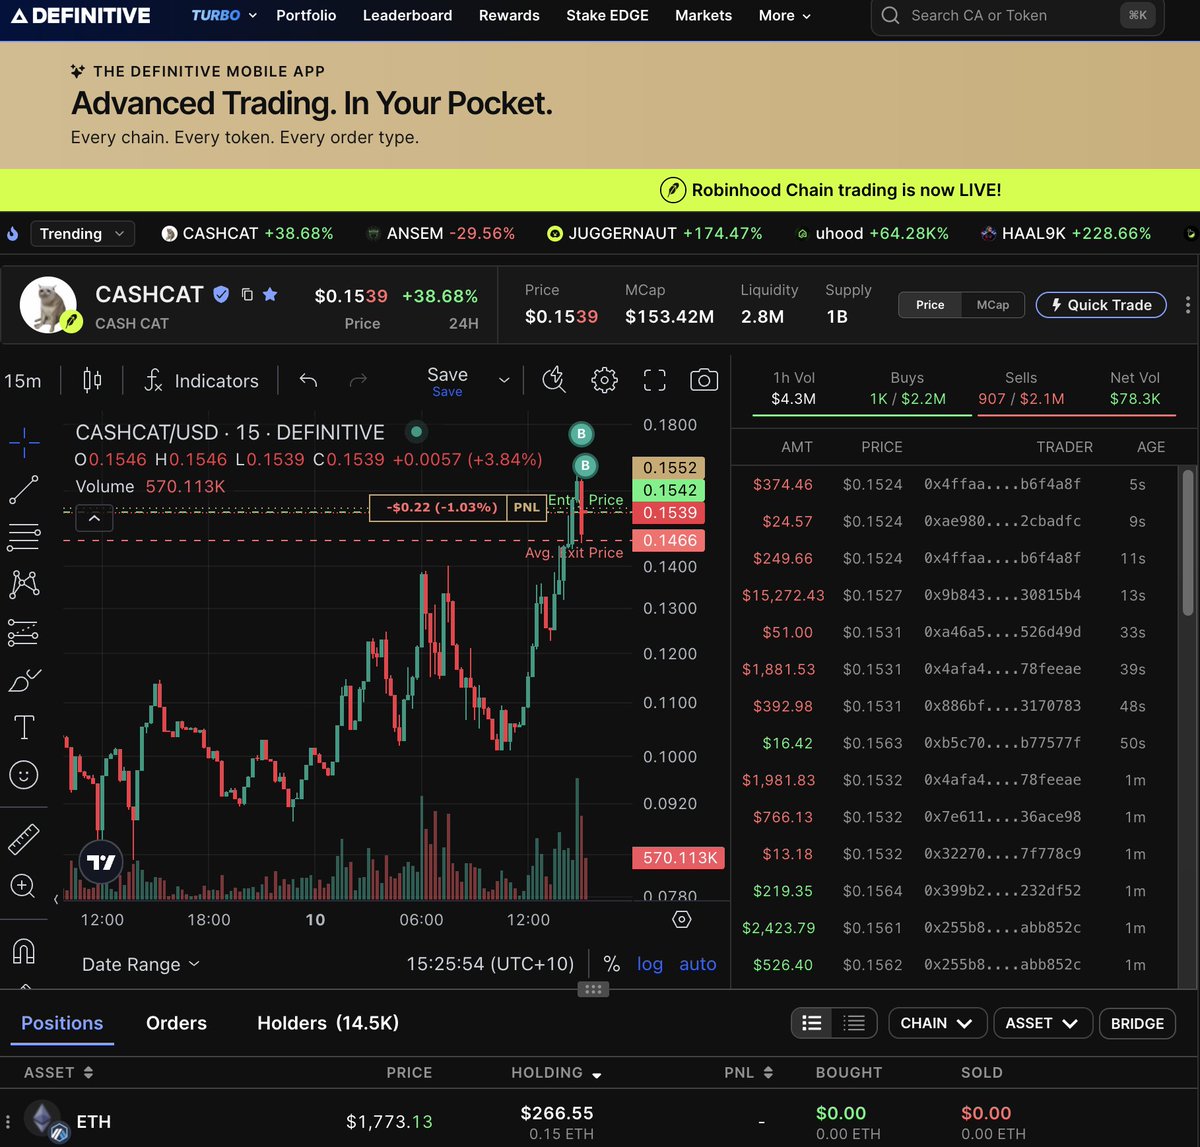The image size is (1200, 1147).
Task: Click the Search CA or Token field
Action: 1017,16
